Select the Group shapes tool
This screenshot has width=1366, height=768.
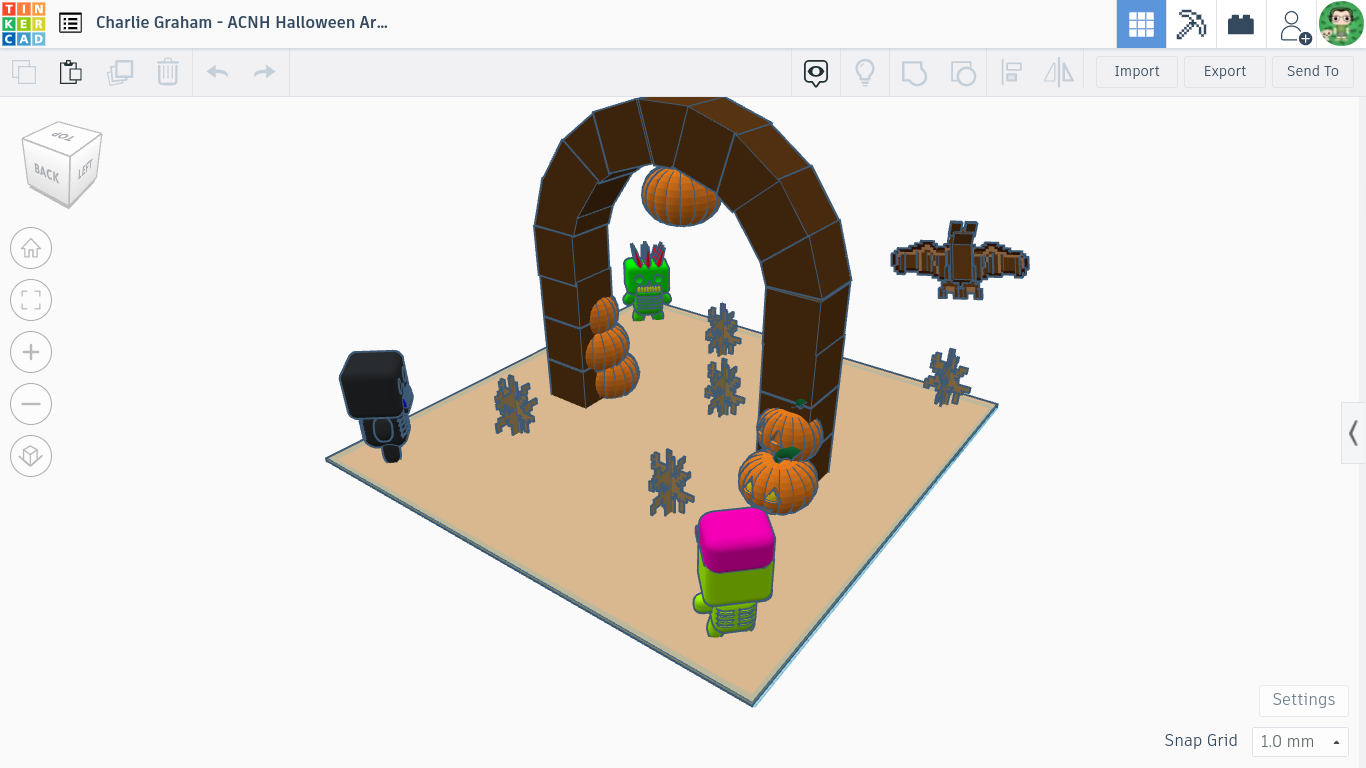913,72
